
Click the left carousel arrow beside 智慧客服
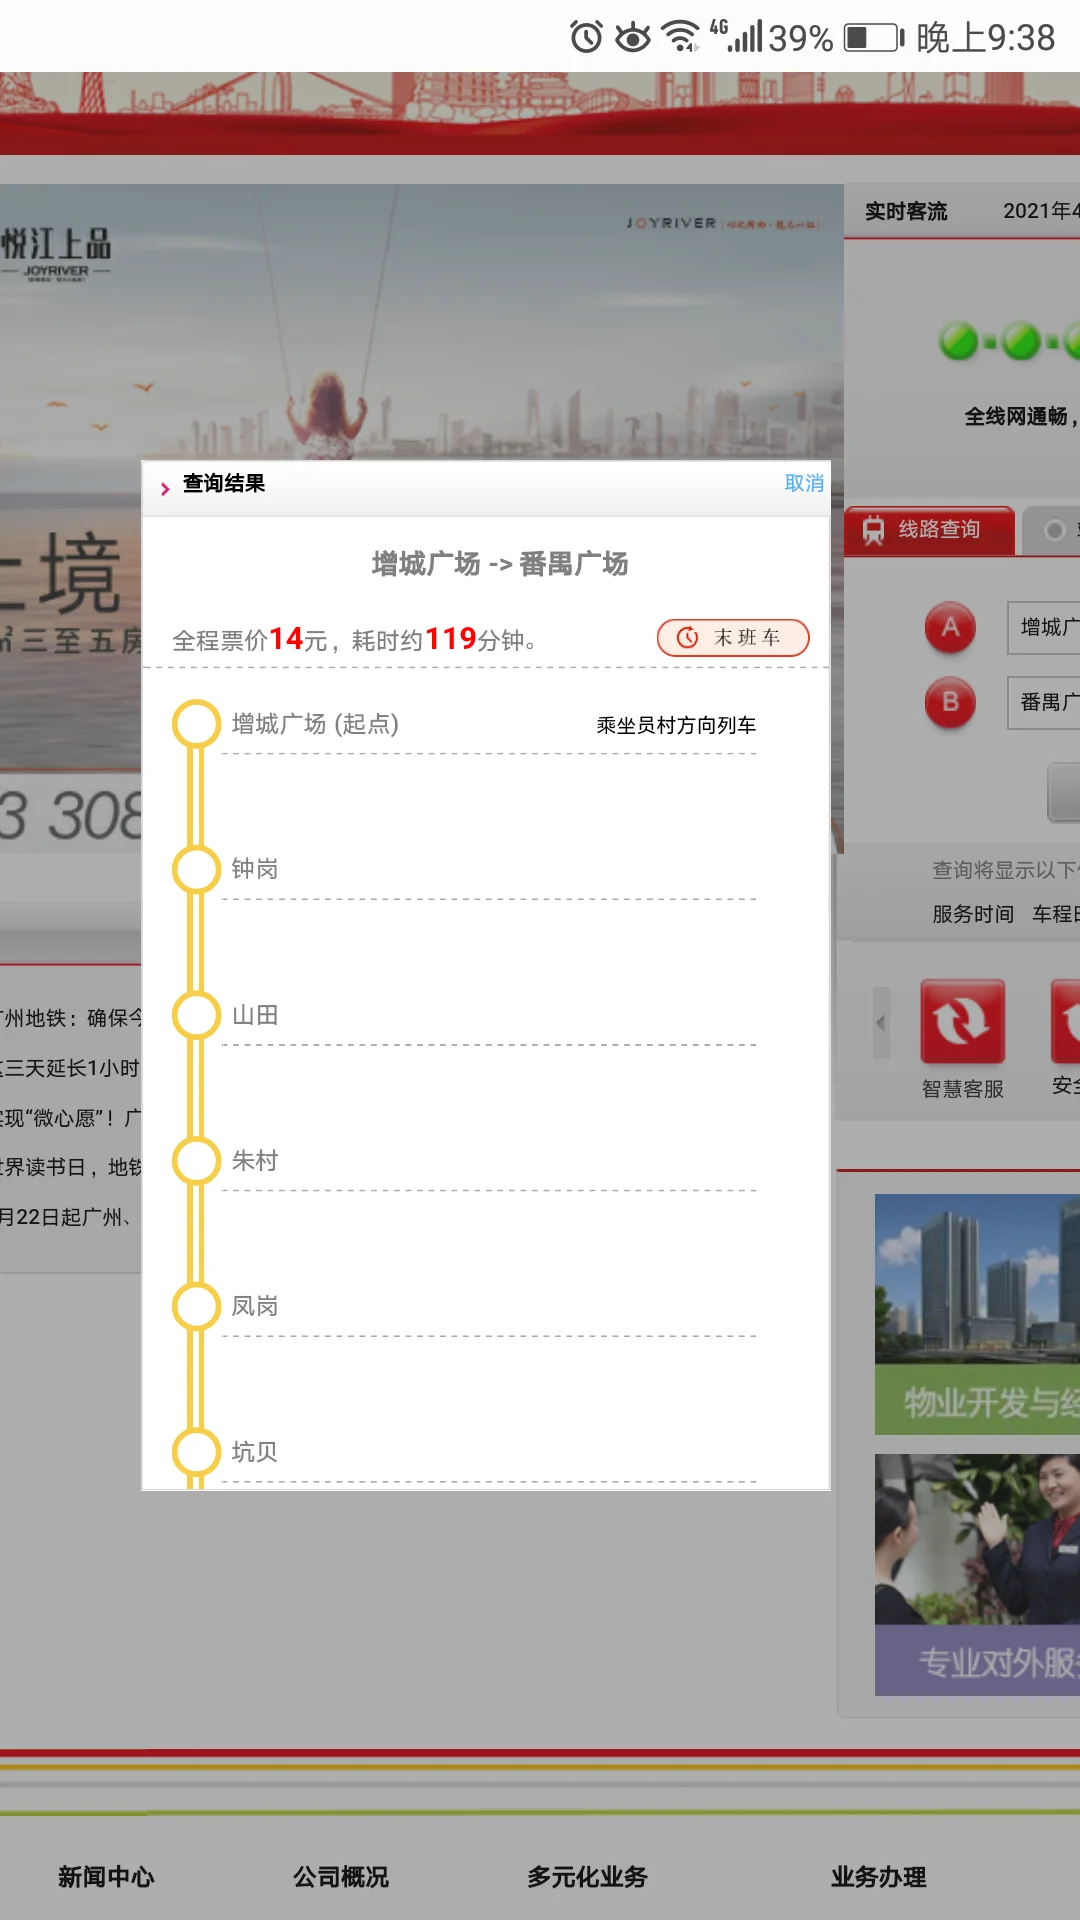point(881,1023)
